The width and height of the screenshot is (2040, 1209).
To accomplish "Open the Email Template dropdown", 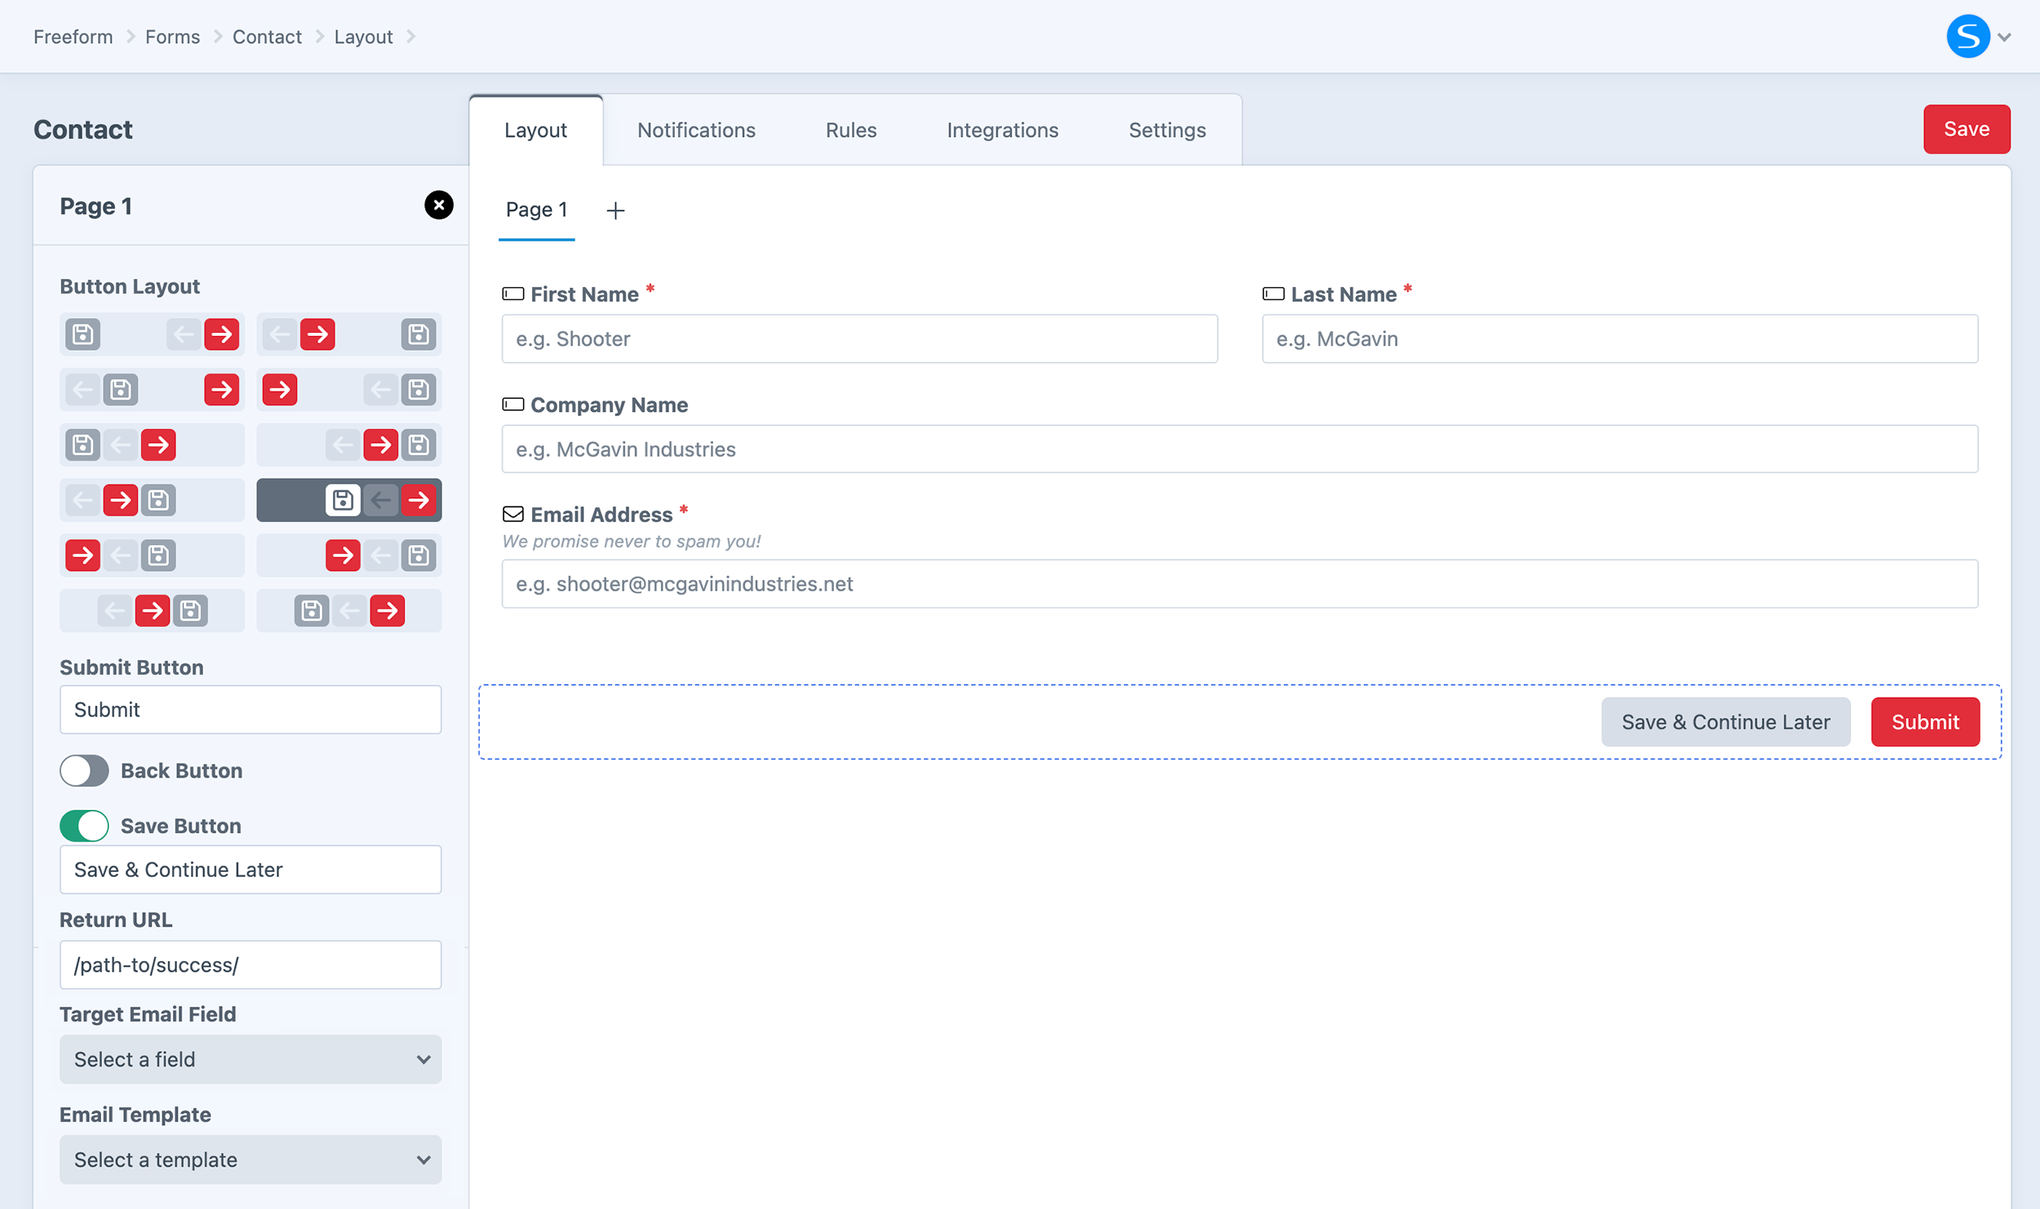I will point(249,1159).
